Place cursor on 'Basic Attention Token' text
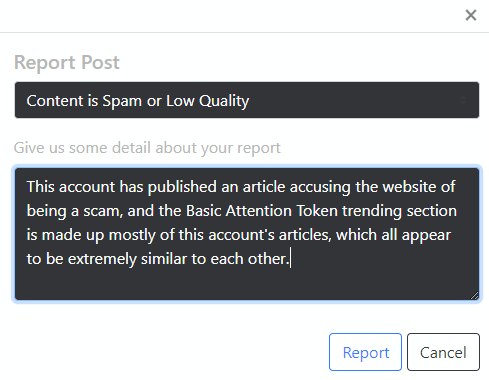The height and width of the screenshot is (380, 489). coord(262,211)
